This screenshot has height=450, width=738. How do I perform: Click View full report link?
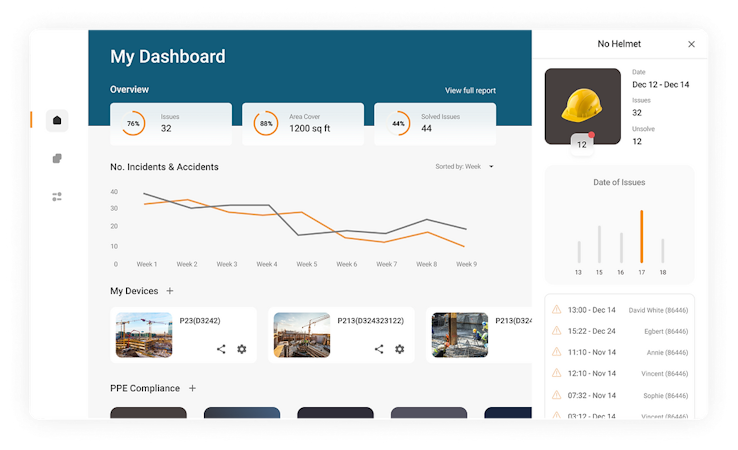(470, 90)
